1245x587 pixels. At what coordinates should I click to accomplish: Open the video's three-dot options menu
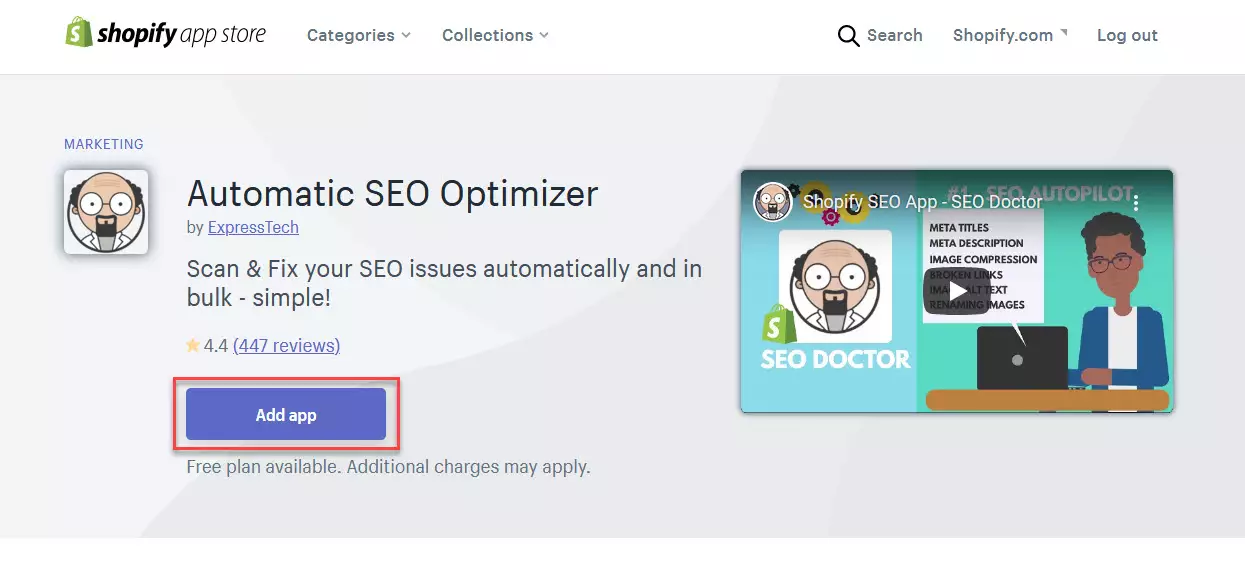[1137, 202]
